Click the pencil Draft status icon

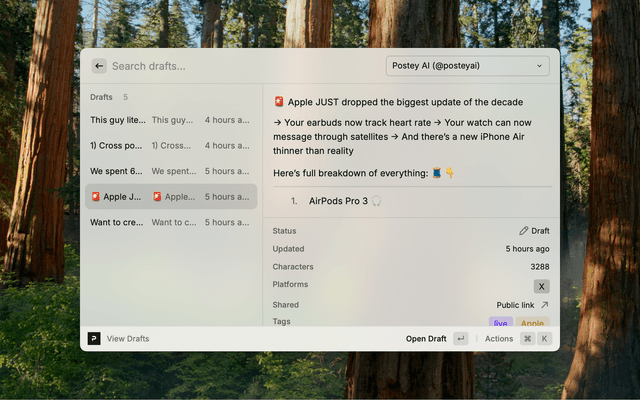[524, 231]
